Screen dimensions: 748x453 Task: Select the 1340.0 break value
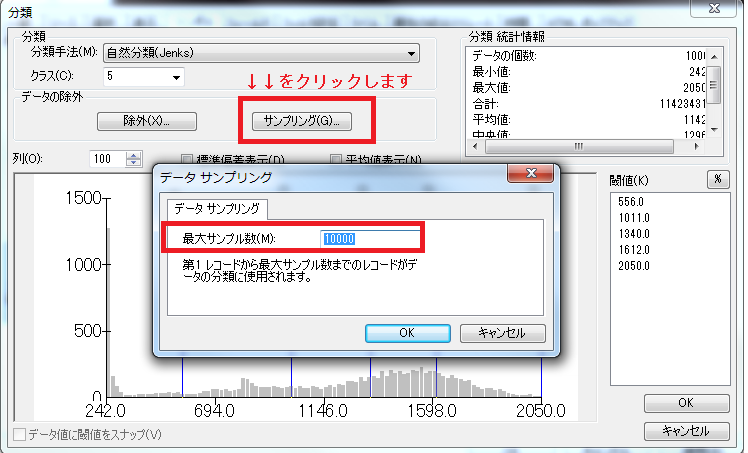click(634, 234)
